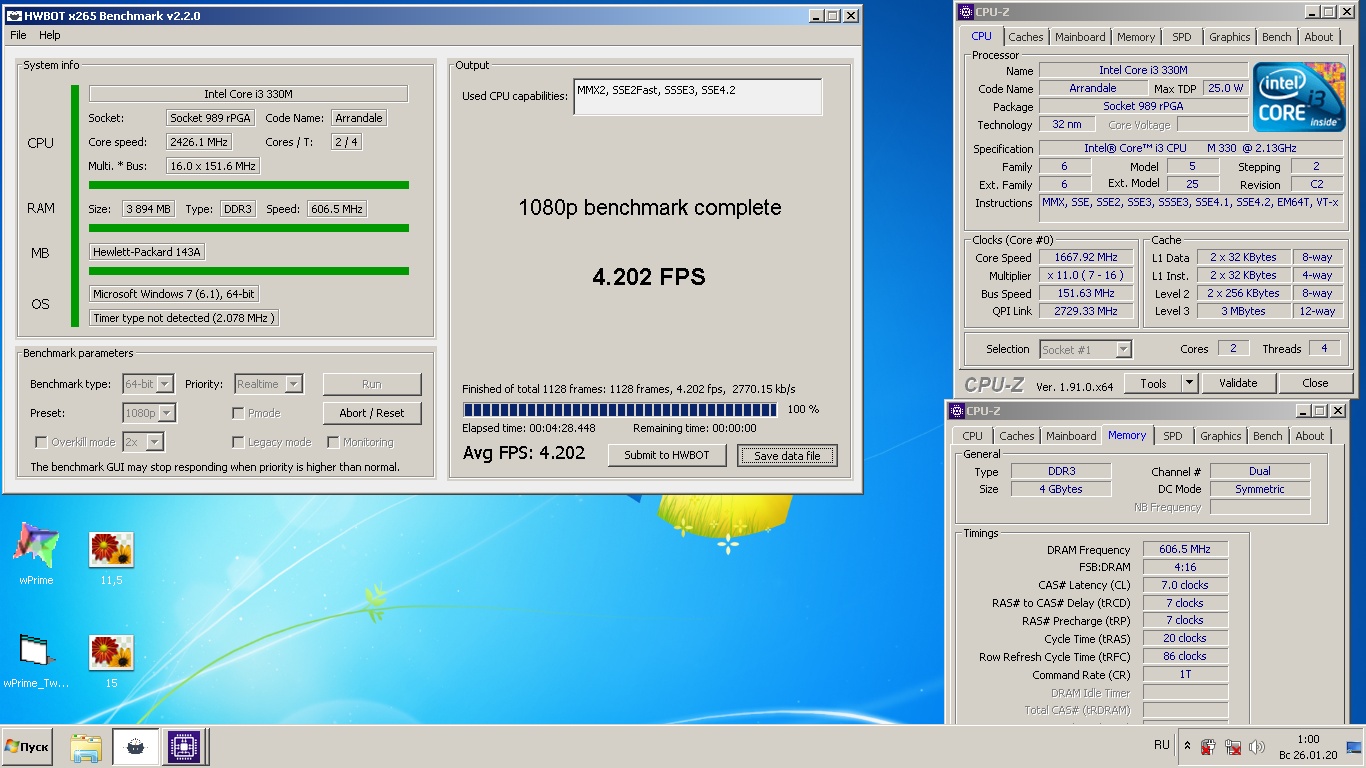Click the upper CPU-Z window title icon
This screenshot has width=1366, height=768.
click(965, 12)
